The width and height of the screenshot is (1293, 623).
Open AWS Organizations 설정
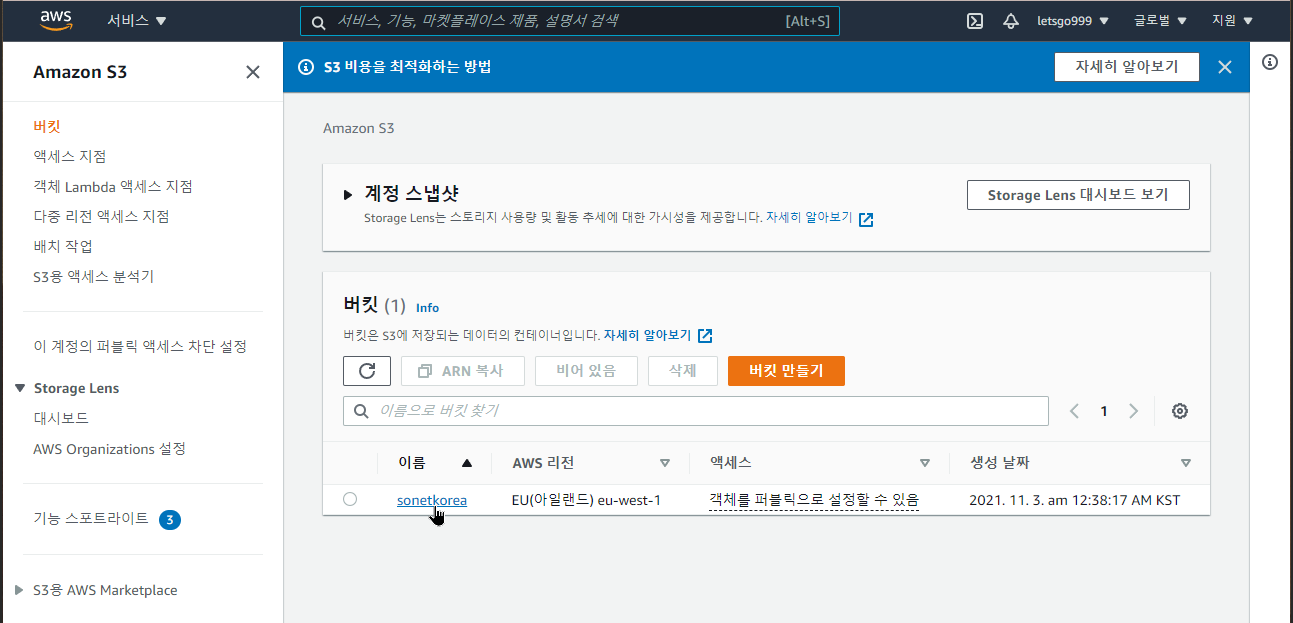109,449
